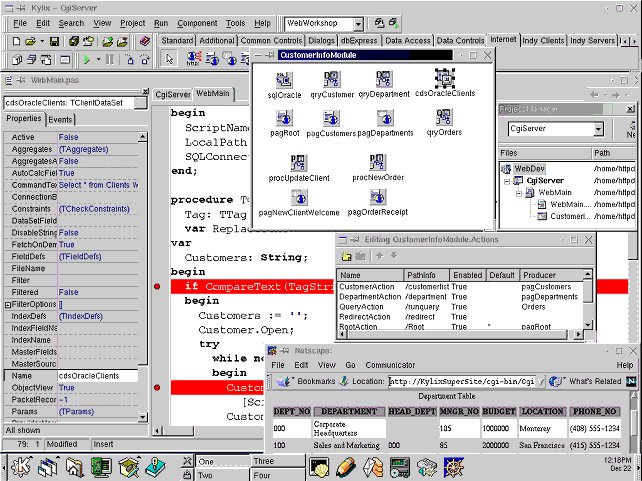This screenshot has height=481, width=642.
Task: Select the procNewOrder component icon
Action: [377, 162]
